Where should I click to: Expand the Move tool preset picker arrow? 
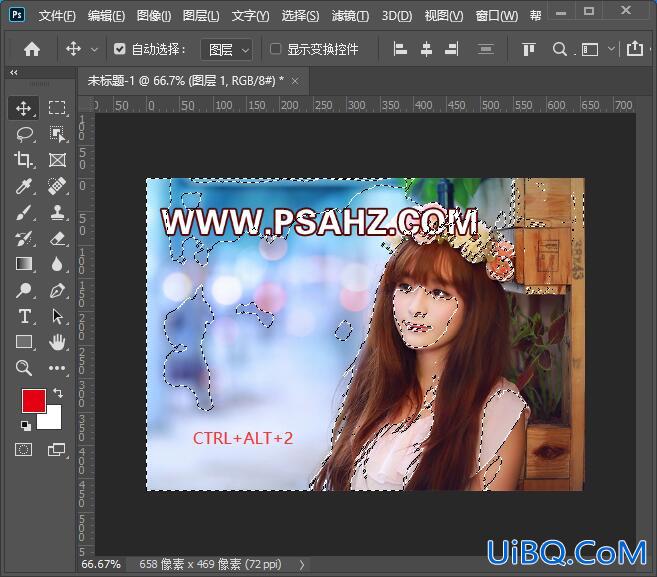click(x=95, y=50)
